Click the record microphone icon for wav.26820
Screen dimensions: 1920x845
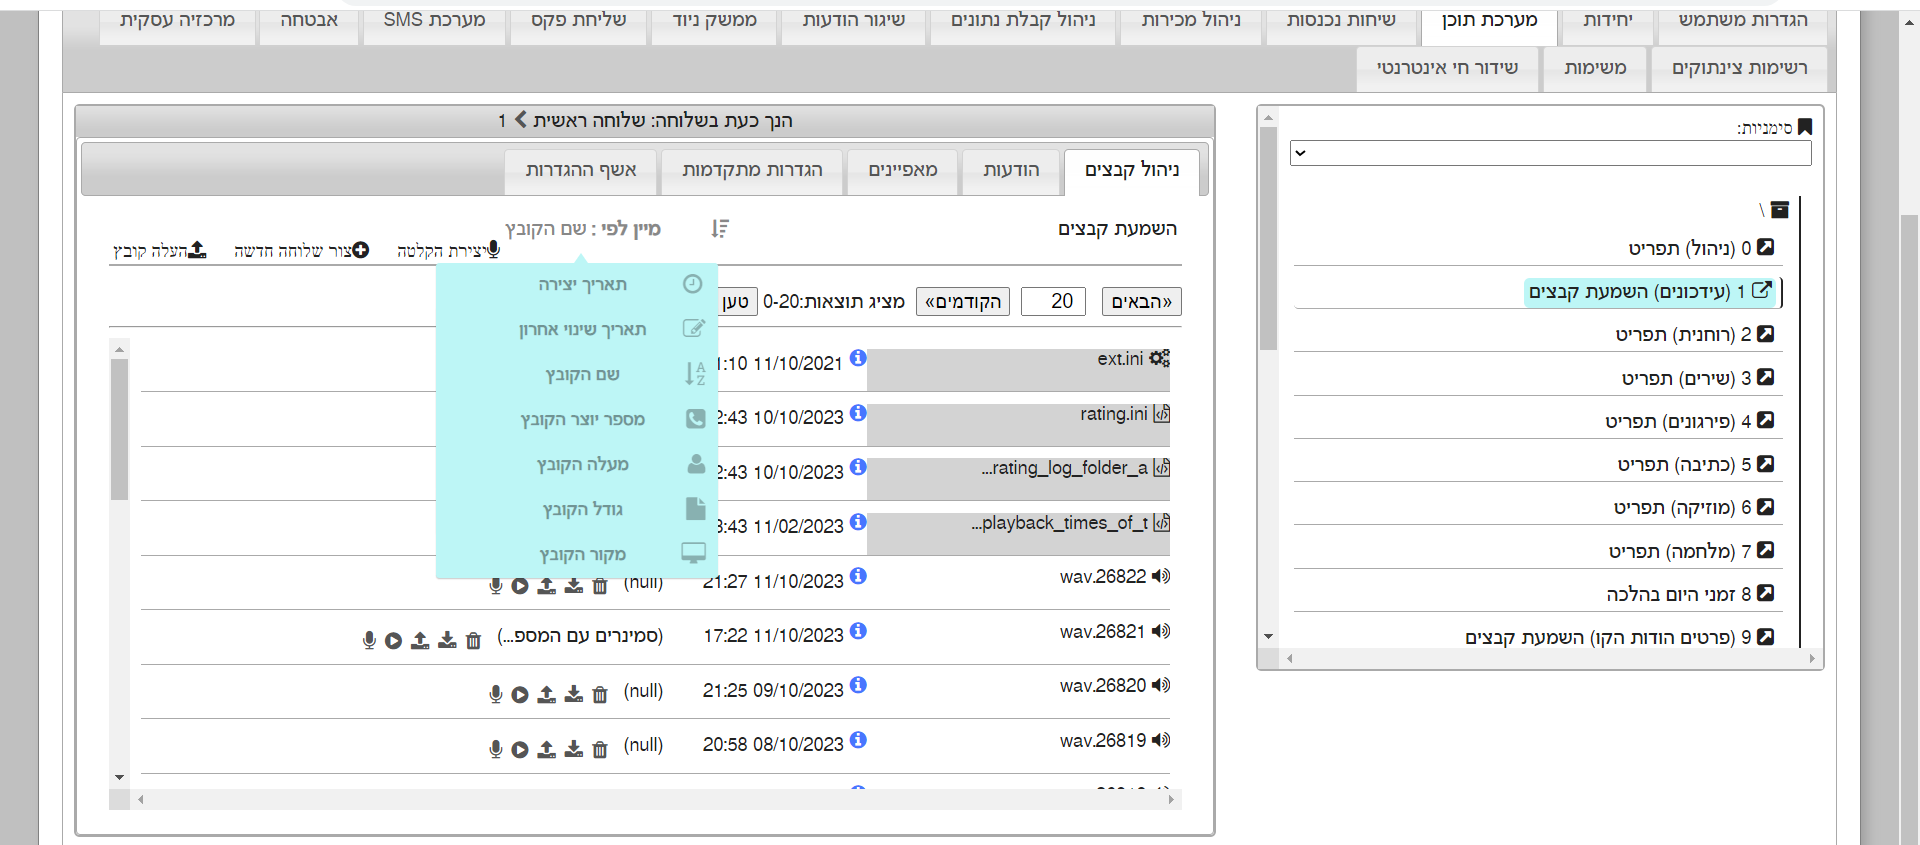(x=495, y=694)
